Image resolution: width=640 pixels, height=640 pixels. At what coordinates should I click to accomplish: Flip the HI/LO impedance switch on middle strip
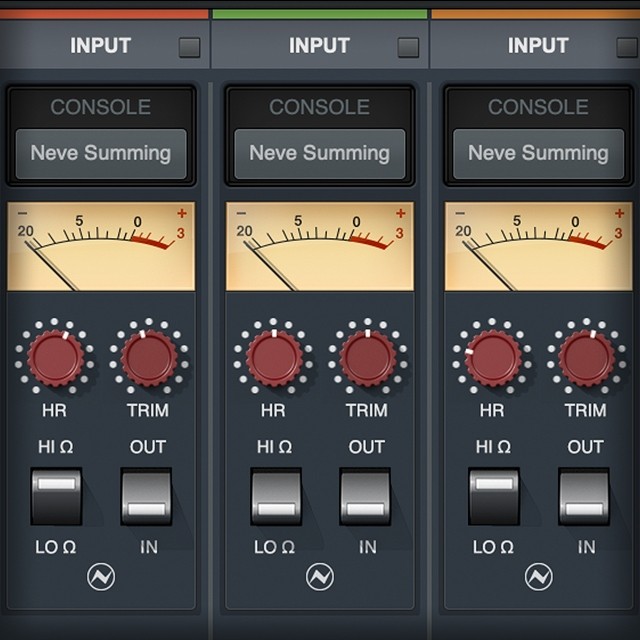coord(275,497)
